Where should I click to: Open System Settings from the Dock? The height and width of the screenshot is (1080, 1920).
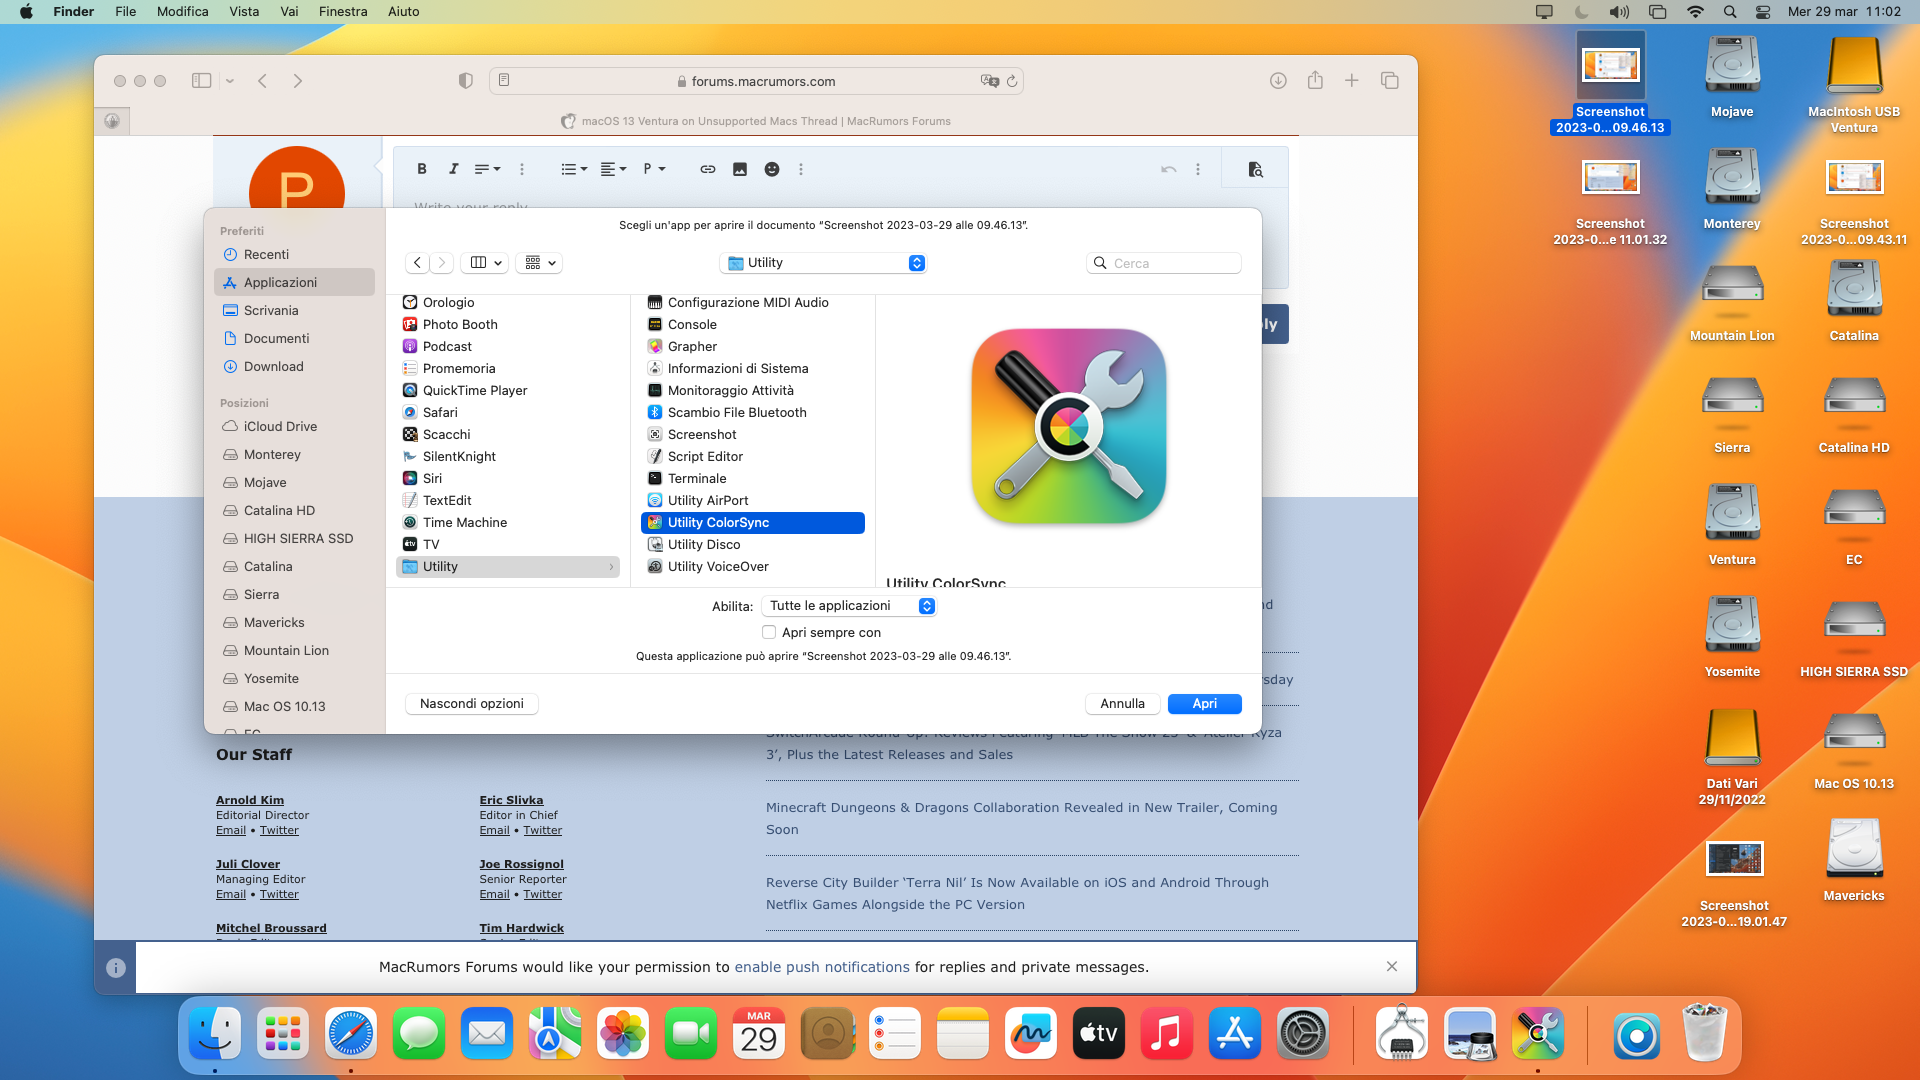[x=1303, y=1033]
